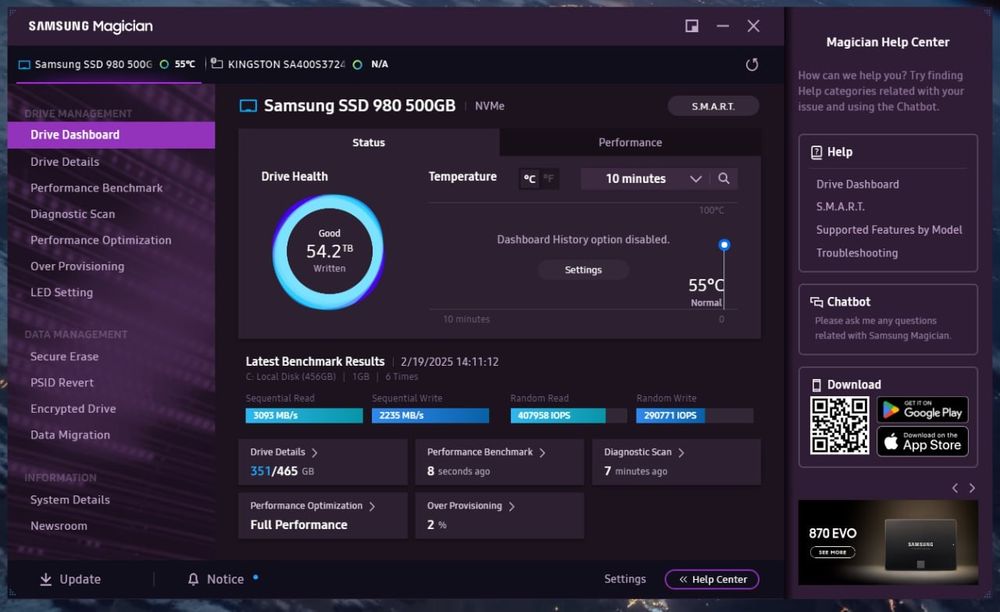Click the green health status circle beside 55°C
1000x612 pixels.
coord(164,64)
